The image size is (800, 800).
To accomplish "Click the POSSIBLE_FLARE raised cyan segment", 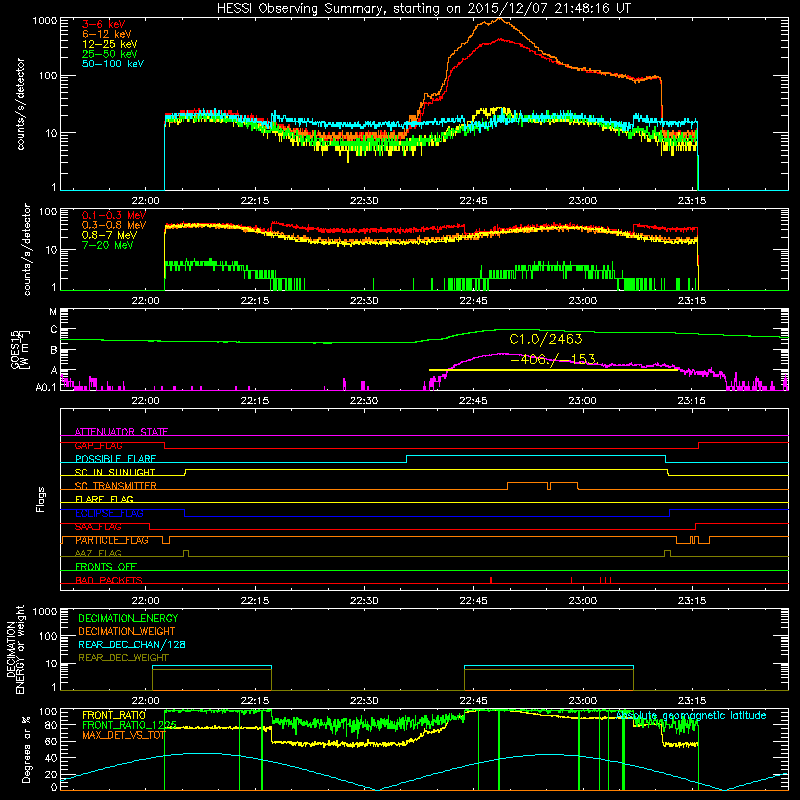I will [536, 455].
